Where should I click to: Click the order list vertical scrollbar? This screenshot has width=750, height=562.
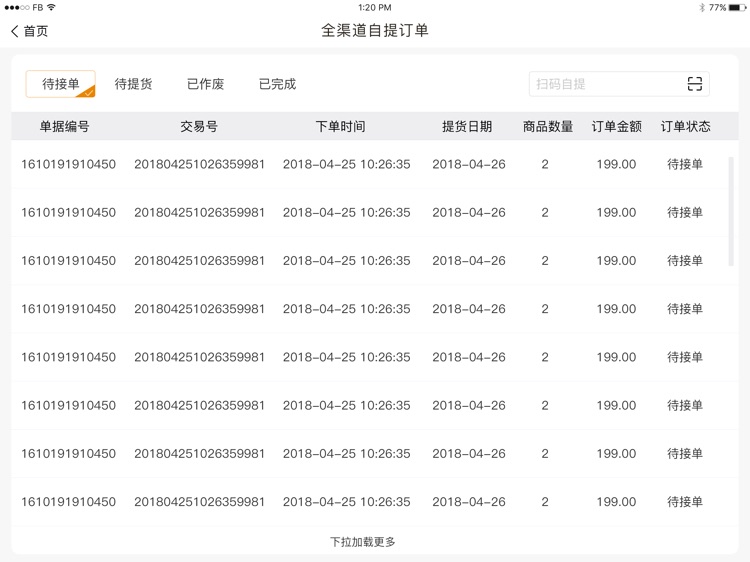pos(730,211)
